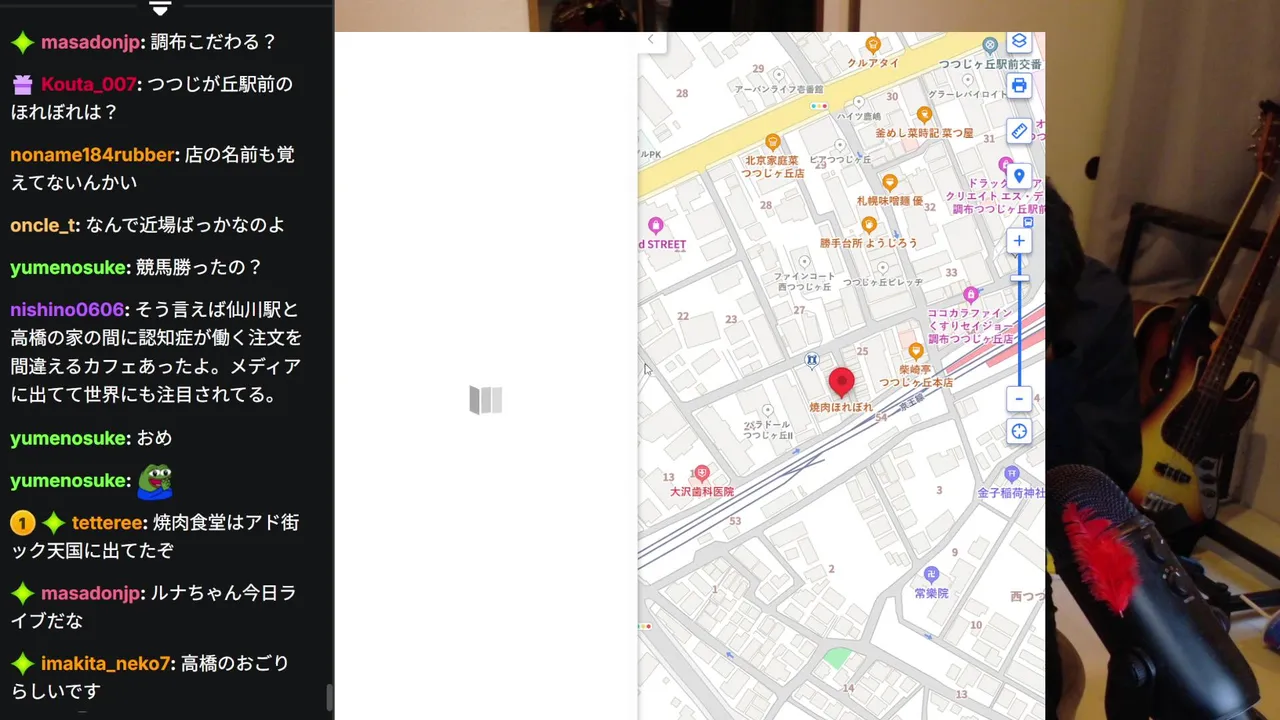Adjust the map zoom slider handle
Screen dimensions: 1280x720
pos(1019,277)
